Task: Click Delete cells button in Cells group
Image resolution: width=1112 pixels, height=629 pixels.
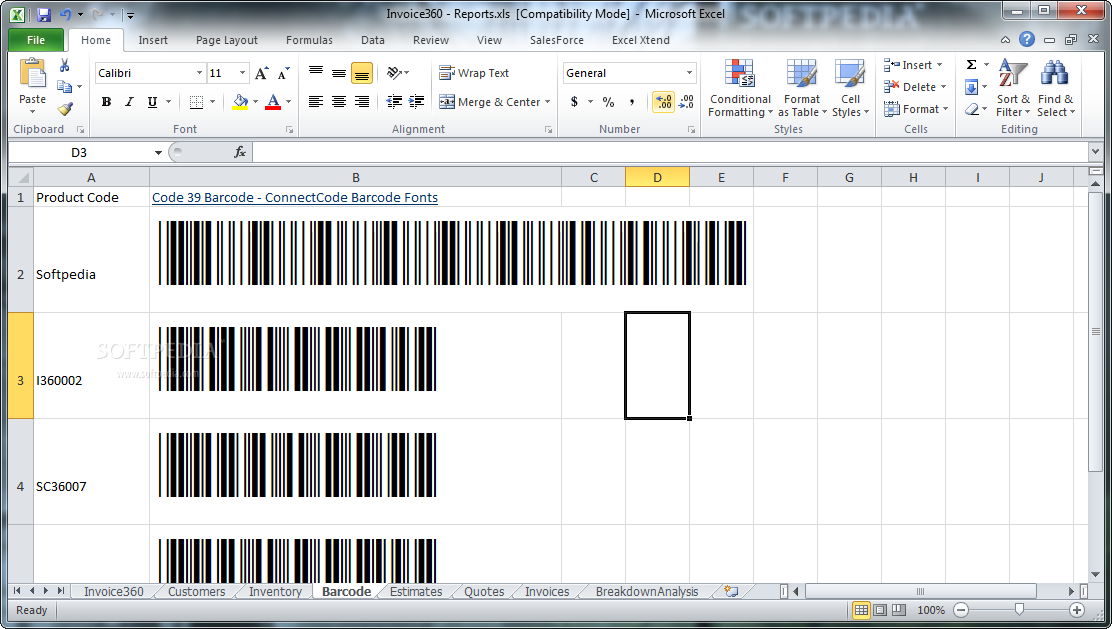Action: pyautogui.click(x=915, y=87)
